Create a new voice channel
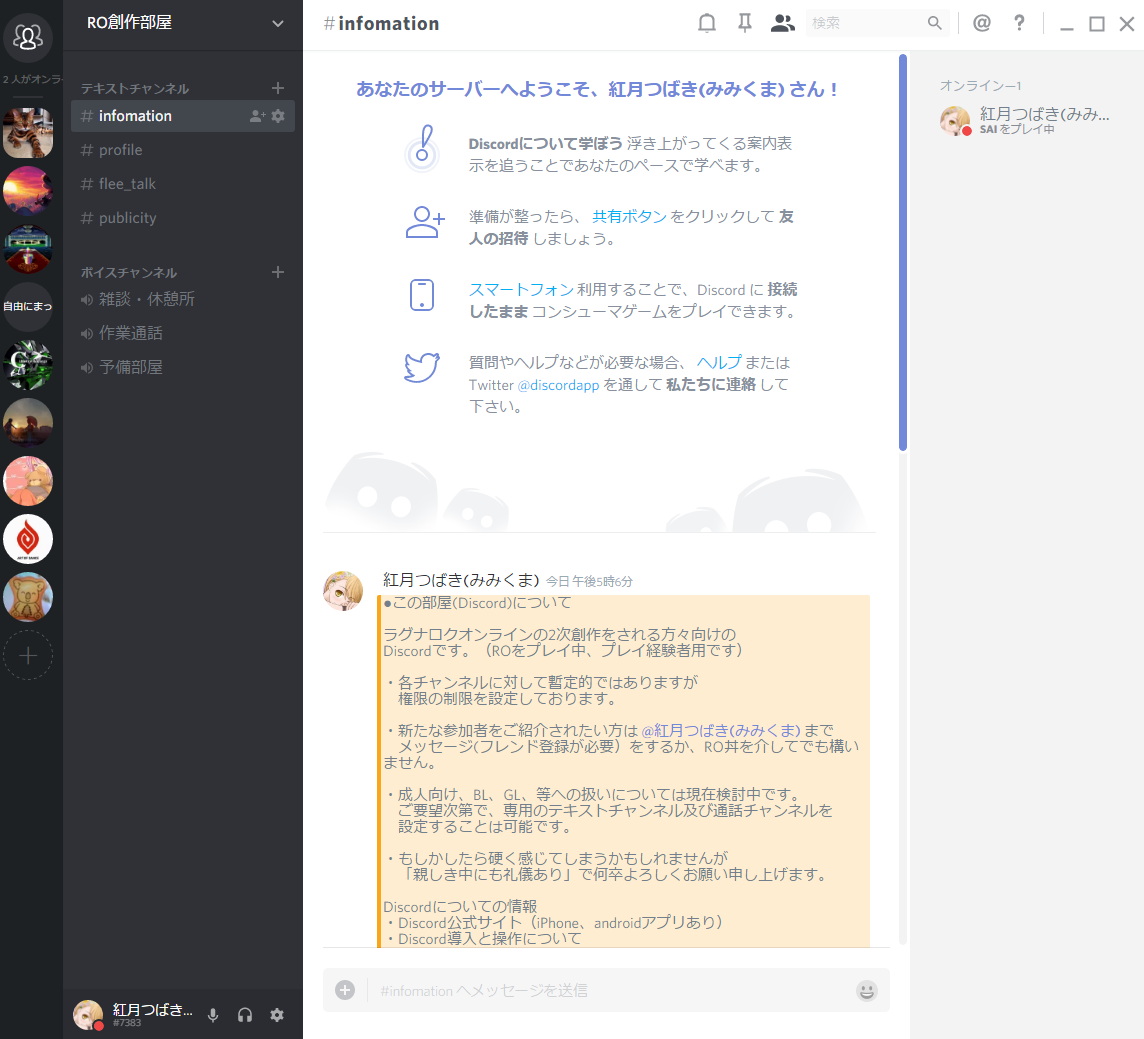Image resolution: width=1144 pixels, height=1039 pixels. coord(277,272)
